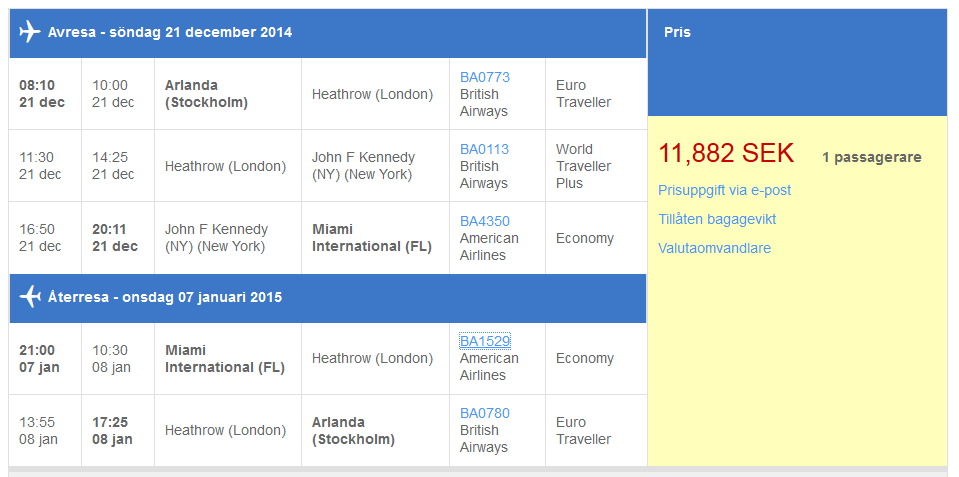Open flight number BA0780 link
The height and width of the screenshot is (477, 959).
[484, 413]
